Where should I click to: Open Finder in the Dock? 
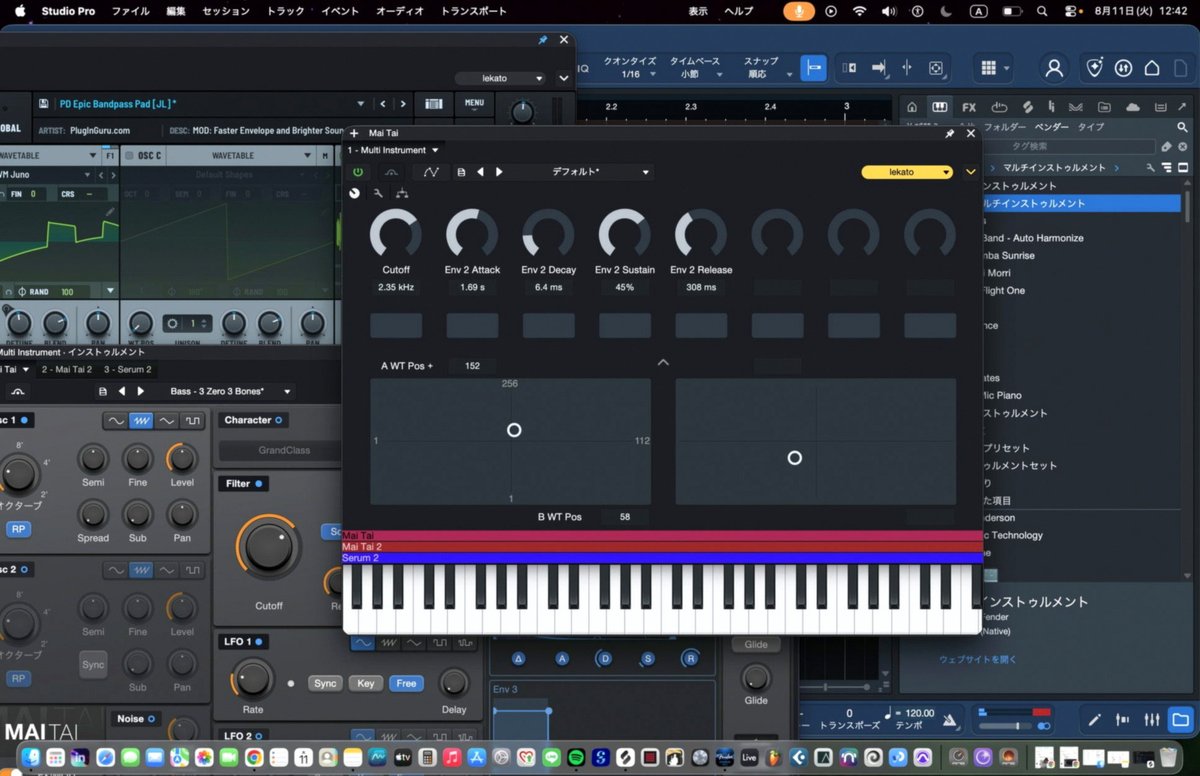coord(31,756)
